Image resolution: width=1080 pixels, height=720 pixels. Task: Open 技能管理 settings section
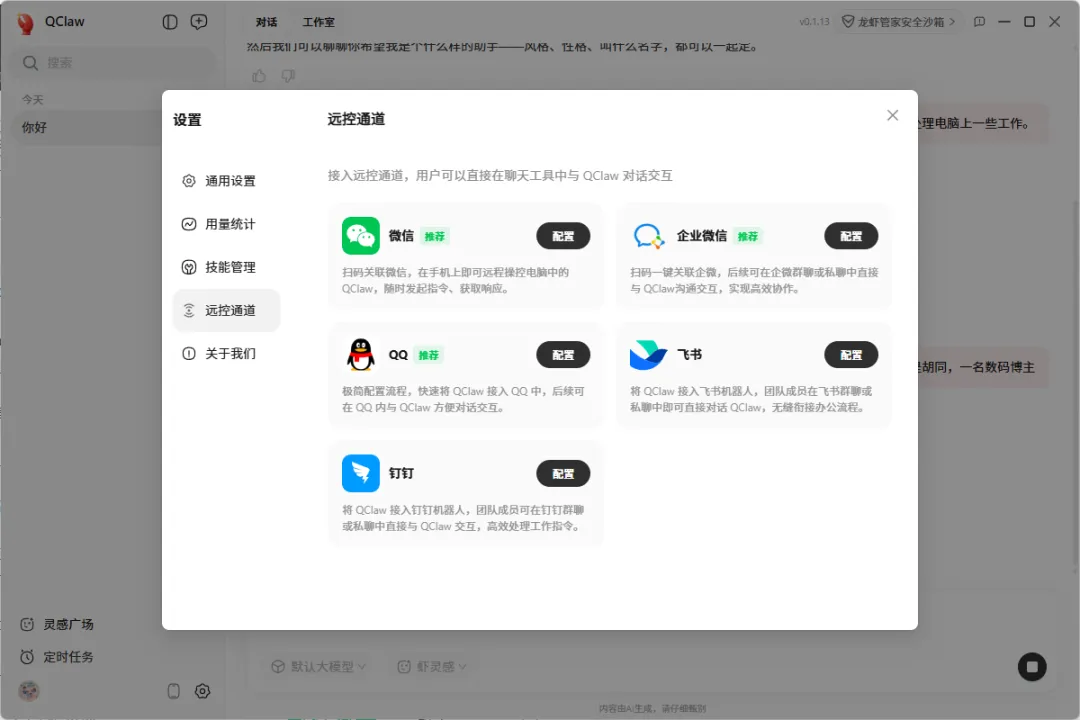point(227,267)
